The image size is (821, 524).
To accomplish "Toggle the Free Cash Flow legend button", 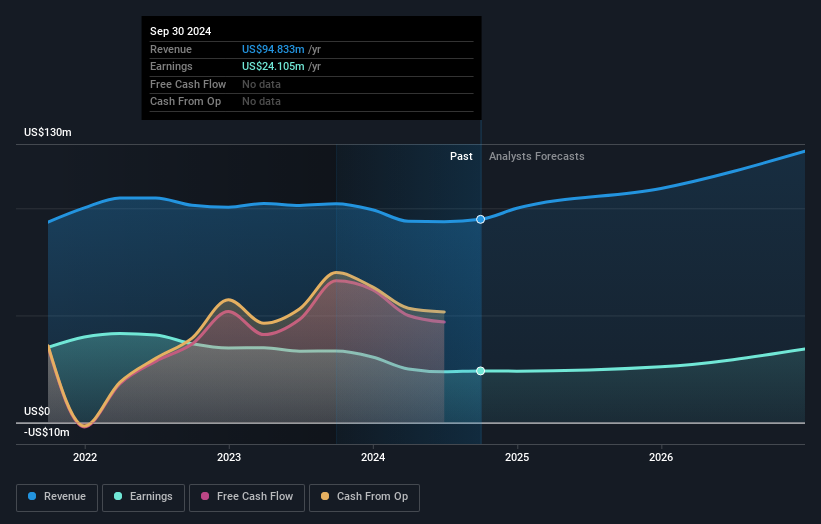I will tap(247, 497).
